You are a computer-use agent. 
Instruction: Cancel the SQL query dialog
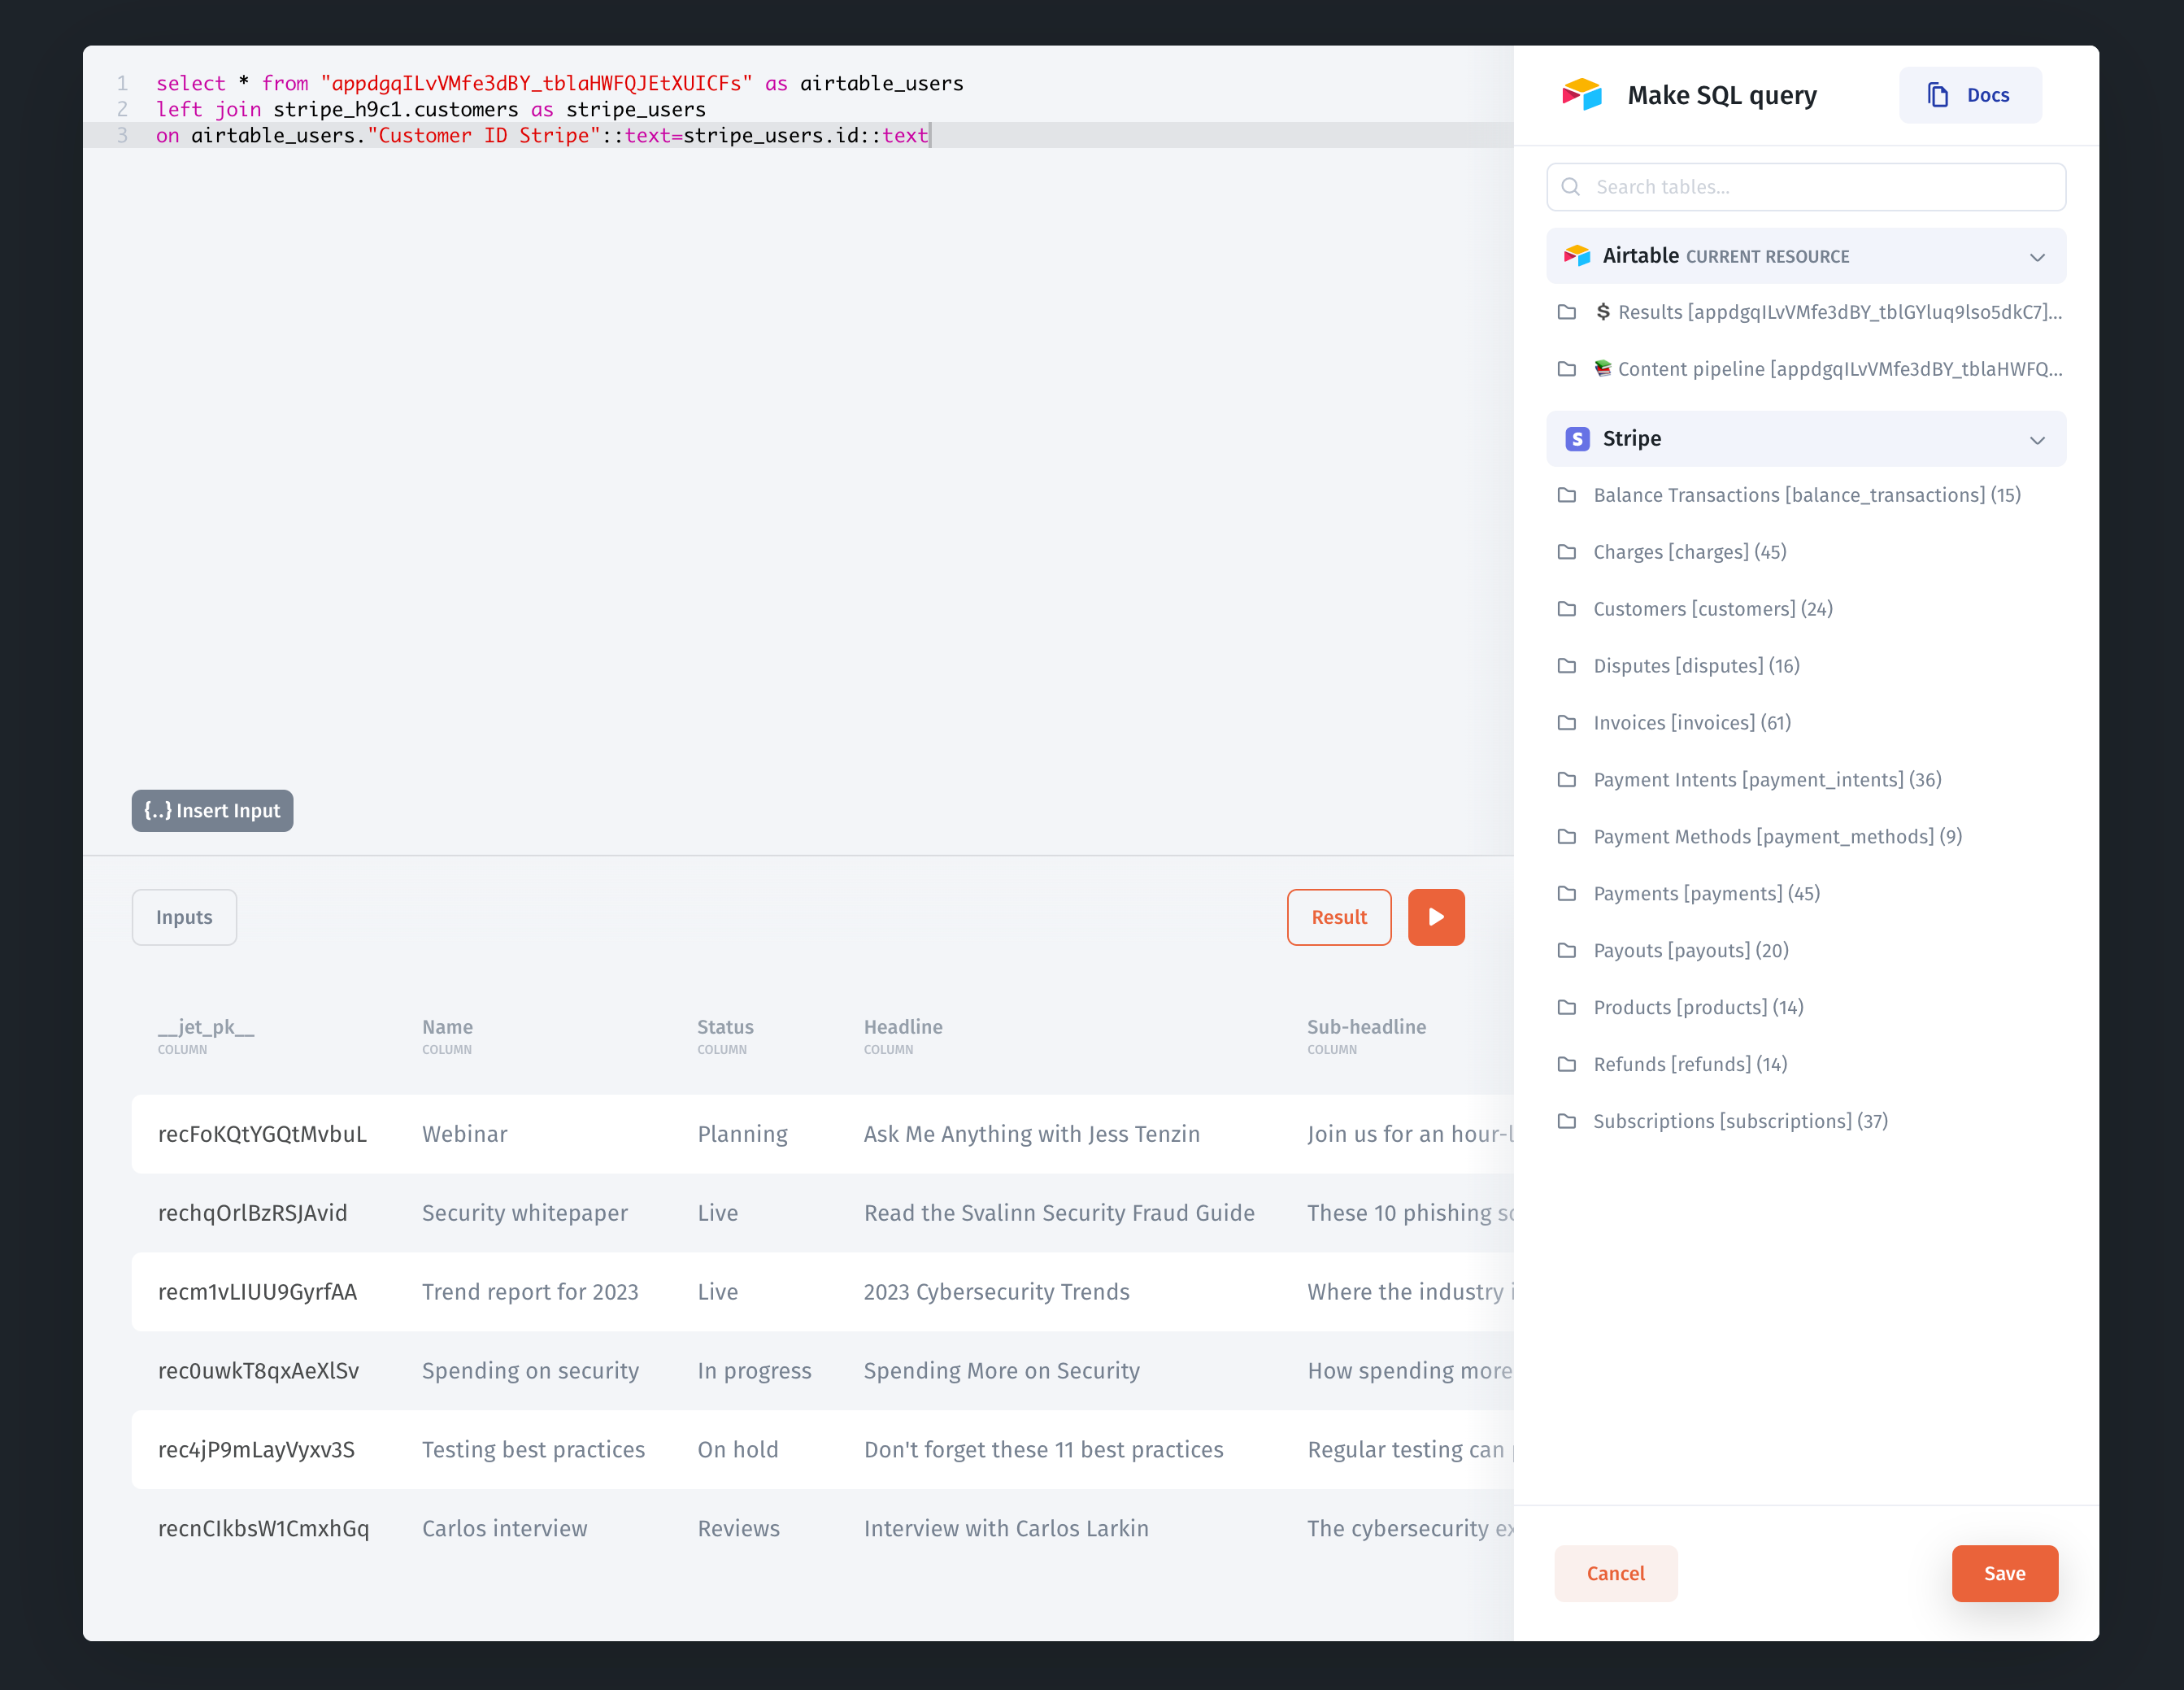pos(1616,1573)
